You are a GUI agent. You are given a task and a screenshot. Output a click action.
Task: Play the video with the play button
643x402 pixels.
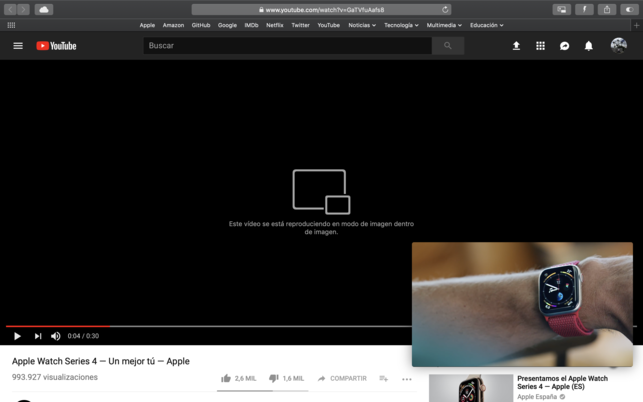point(17,336)
